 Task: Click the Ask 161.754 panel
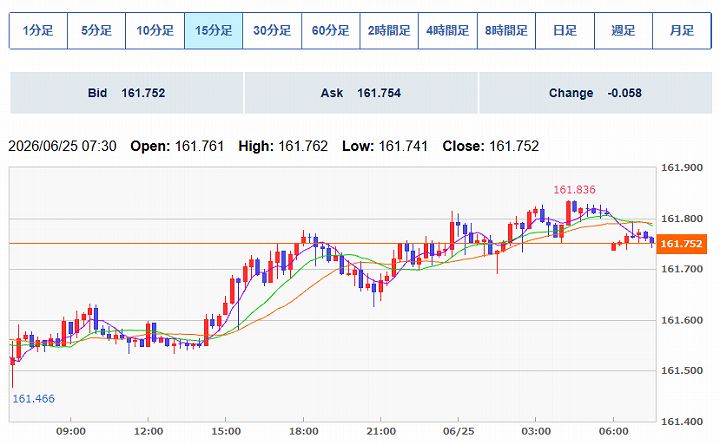pyautogui.click(x=361, y=93)
